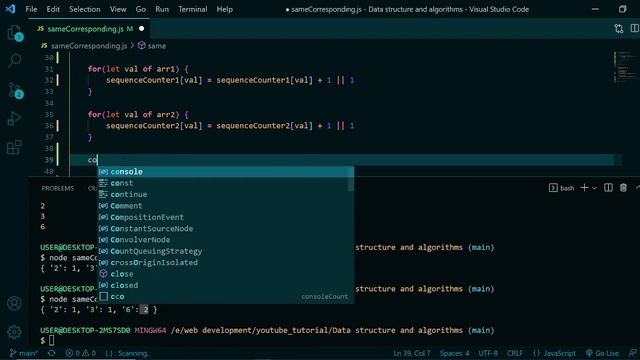
Task: Open the Help menu
Action: tap(224, 9)
